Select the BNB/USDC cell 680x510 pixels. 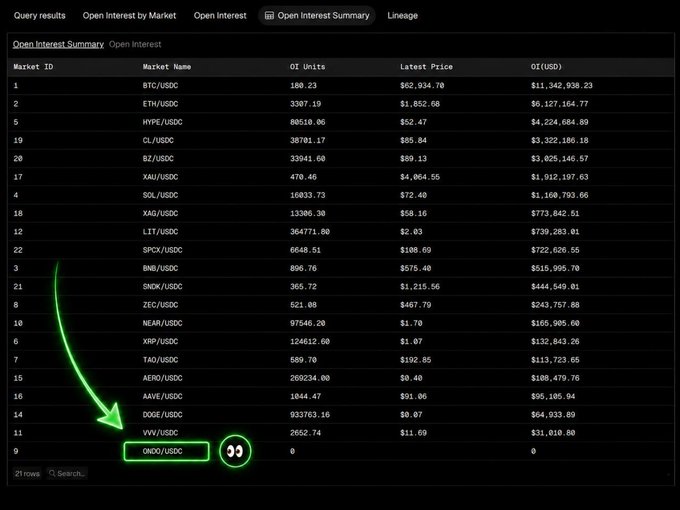(160, 268)
